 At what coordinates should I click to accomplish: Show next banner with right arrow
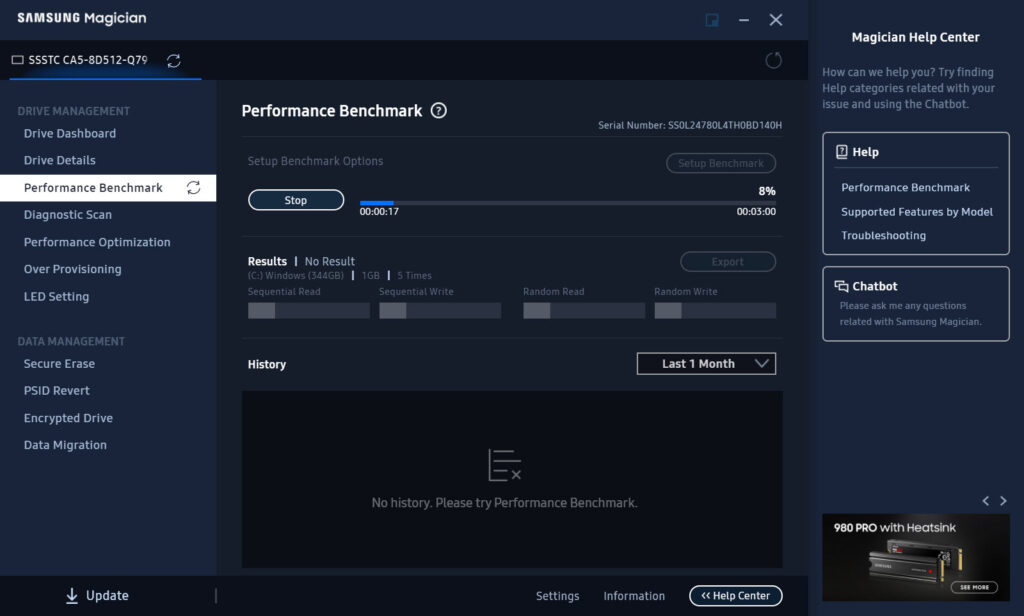[1003, 501]
